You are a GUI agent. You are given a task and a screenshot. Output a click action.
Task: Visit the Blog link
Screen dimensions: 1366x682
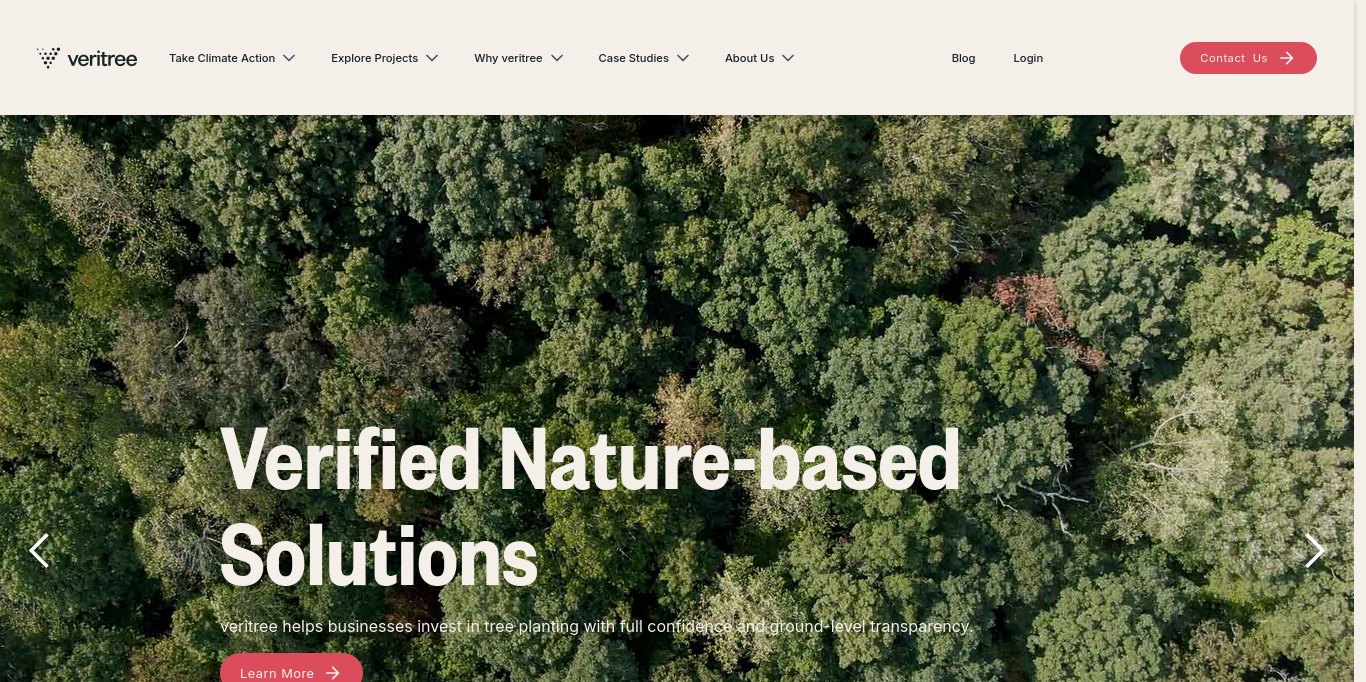(963, 58)
